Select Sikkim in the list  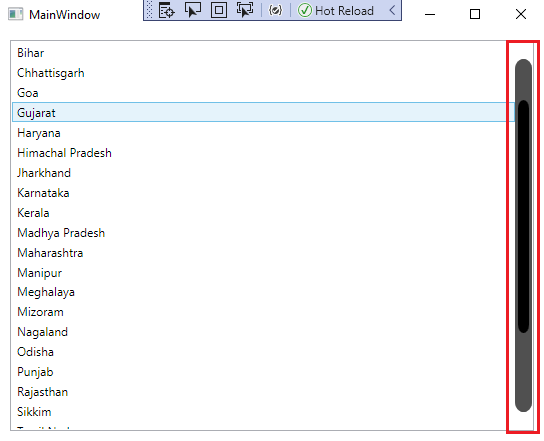pos(263,412)
